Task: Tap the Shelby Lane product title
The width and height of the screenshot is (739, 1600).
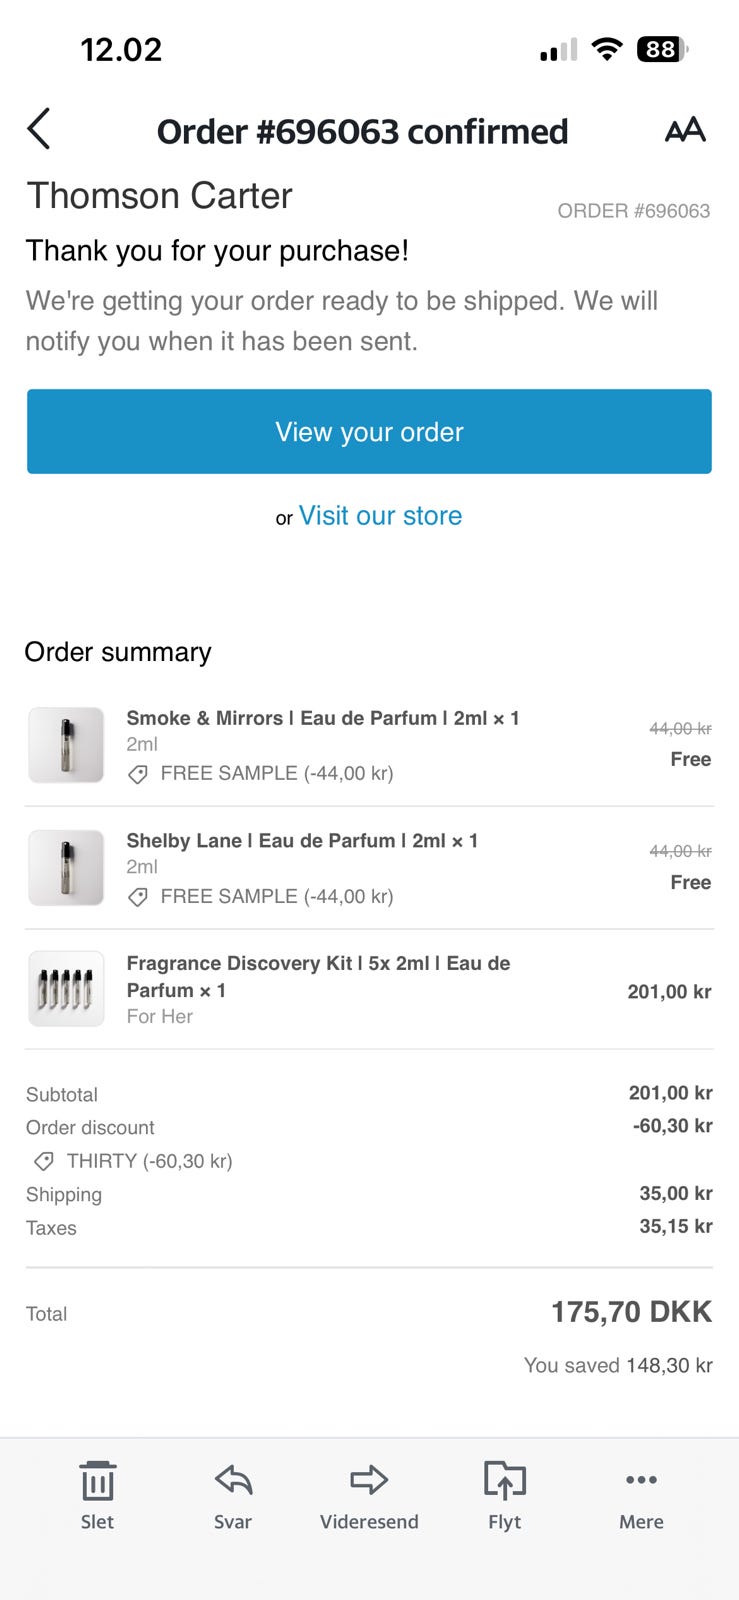Action: click(302, 841)
